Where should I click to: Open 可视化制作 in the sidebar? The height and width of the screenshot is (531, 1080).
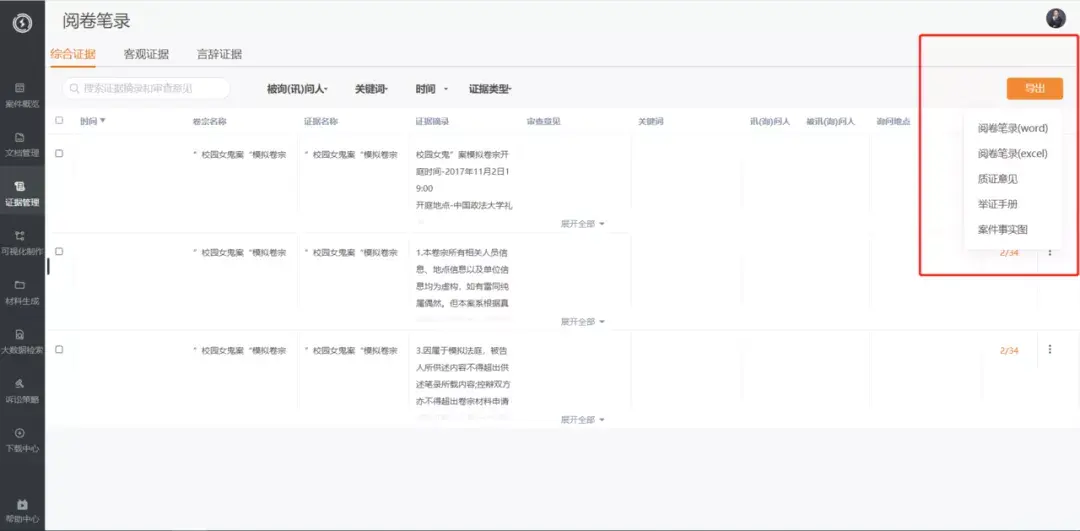[x=22, y=242]
